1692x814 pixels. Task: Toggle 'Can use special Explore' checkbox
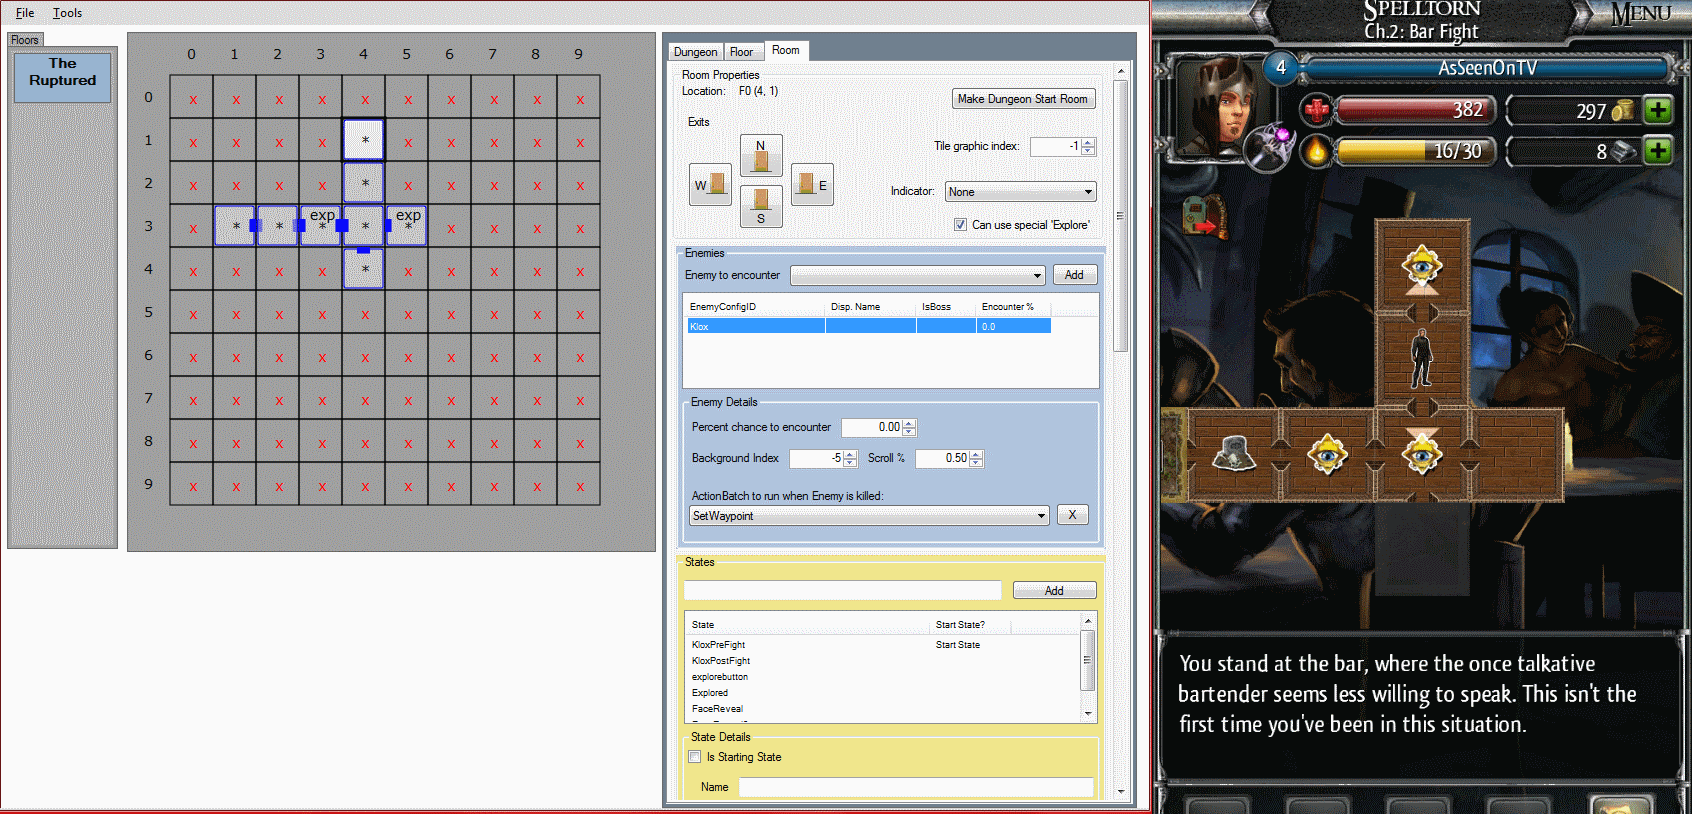coord(960,225)
